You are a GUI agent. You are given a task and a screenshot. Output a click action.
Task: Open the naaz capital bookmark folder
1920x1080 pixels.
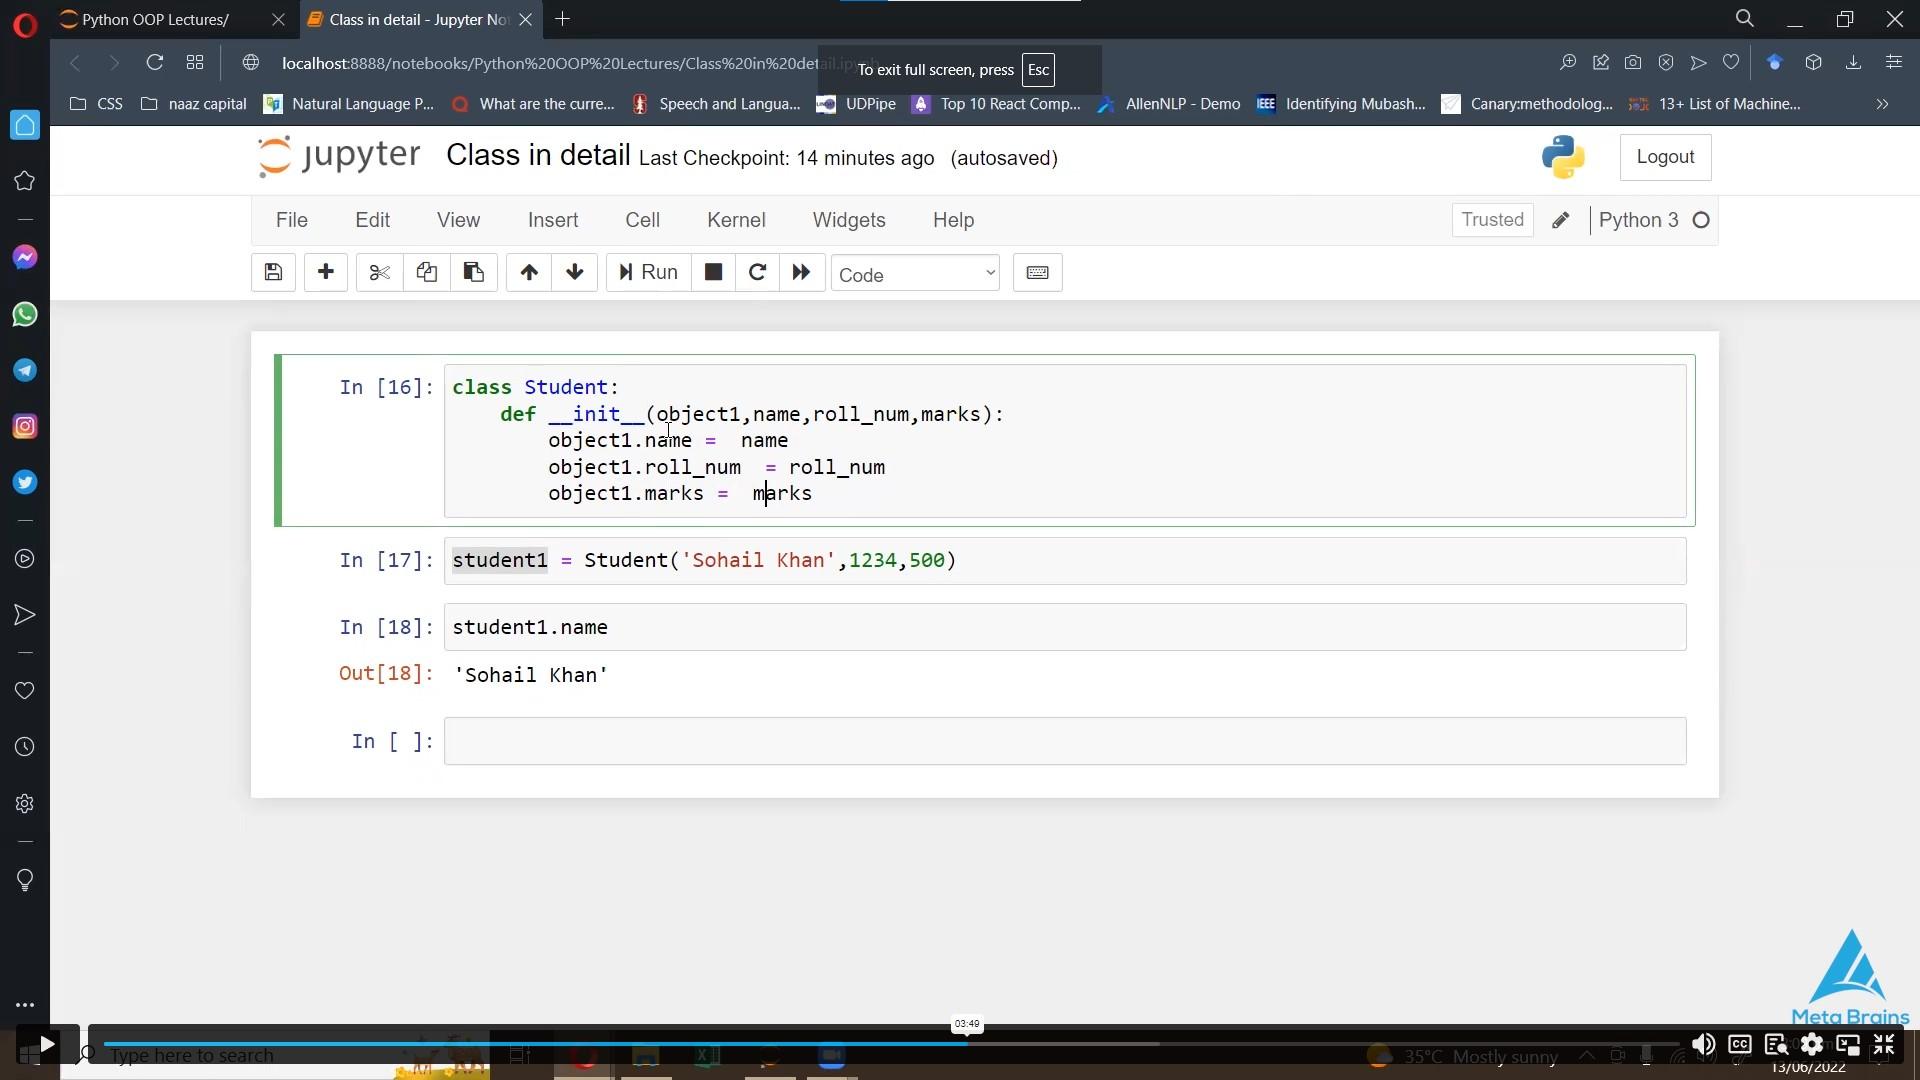pyautogui.click(x=194, y=104)
